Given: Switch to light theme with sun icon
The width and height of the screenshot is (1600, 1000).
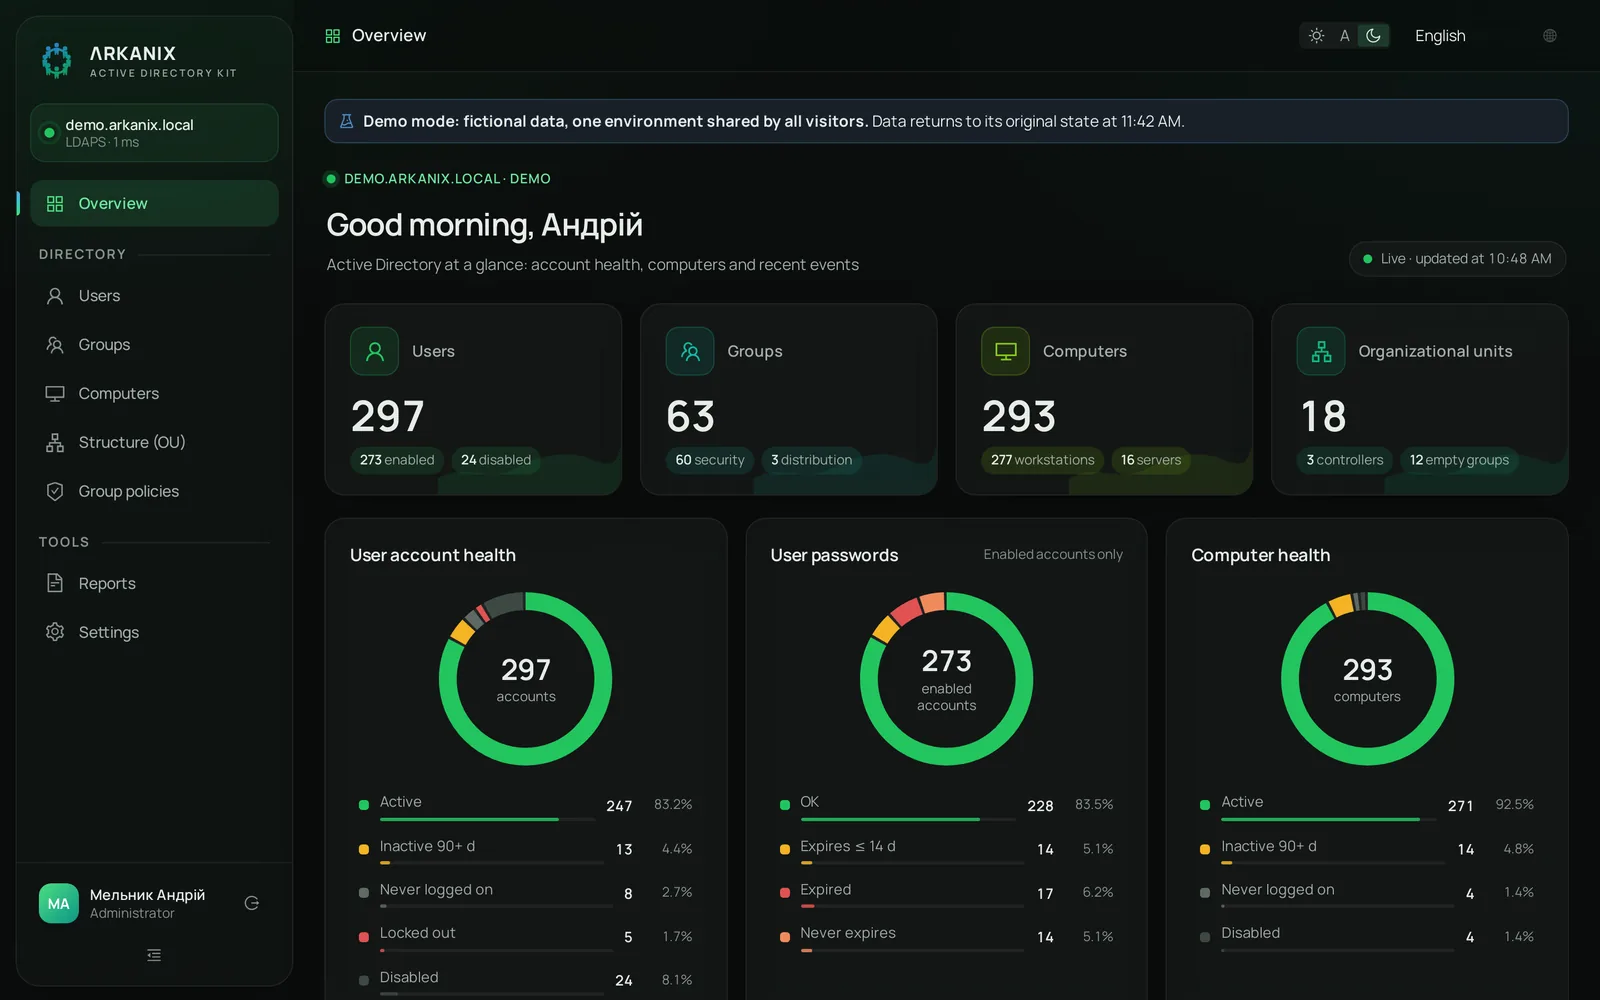Looking at the screenshot, I should [1316, 36].
